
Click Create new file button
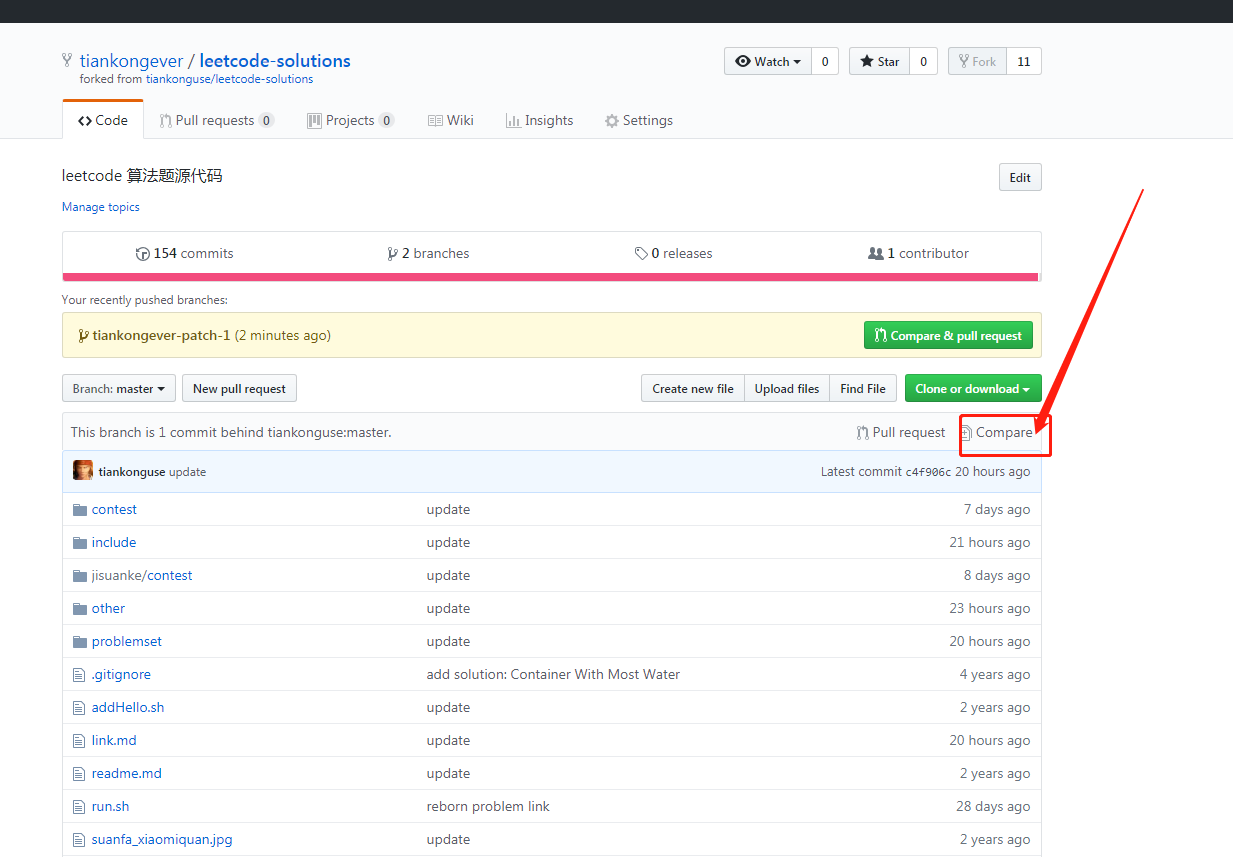click(x=693, y=389)
